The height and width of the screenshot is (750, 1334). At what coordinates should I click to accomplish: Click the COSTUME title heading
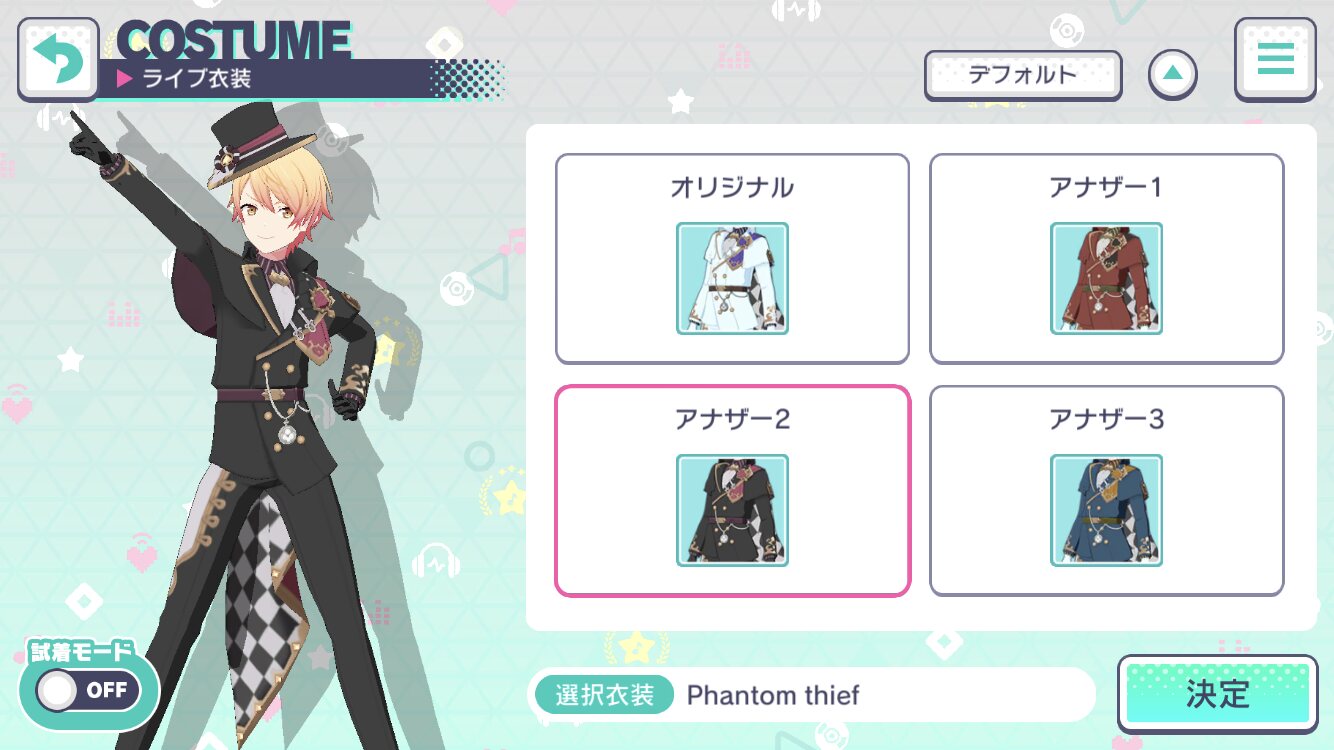234,40
